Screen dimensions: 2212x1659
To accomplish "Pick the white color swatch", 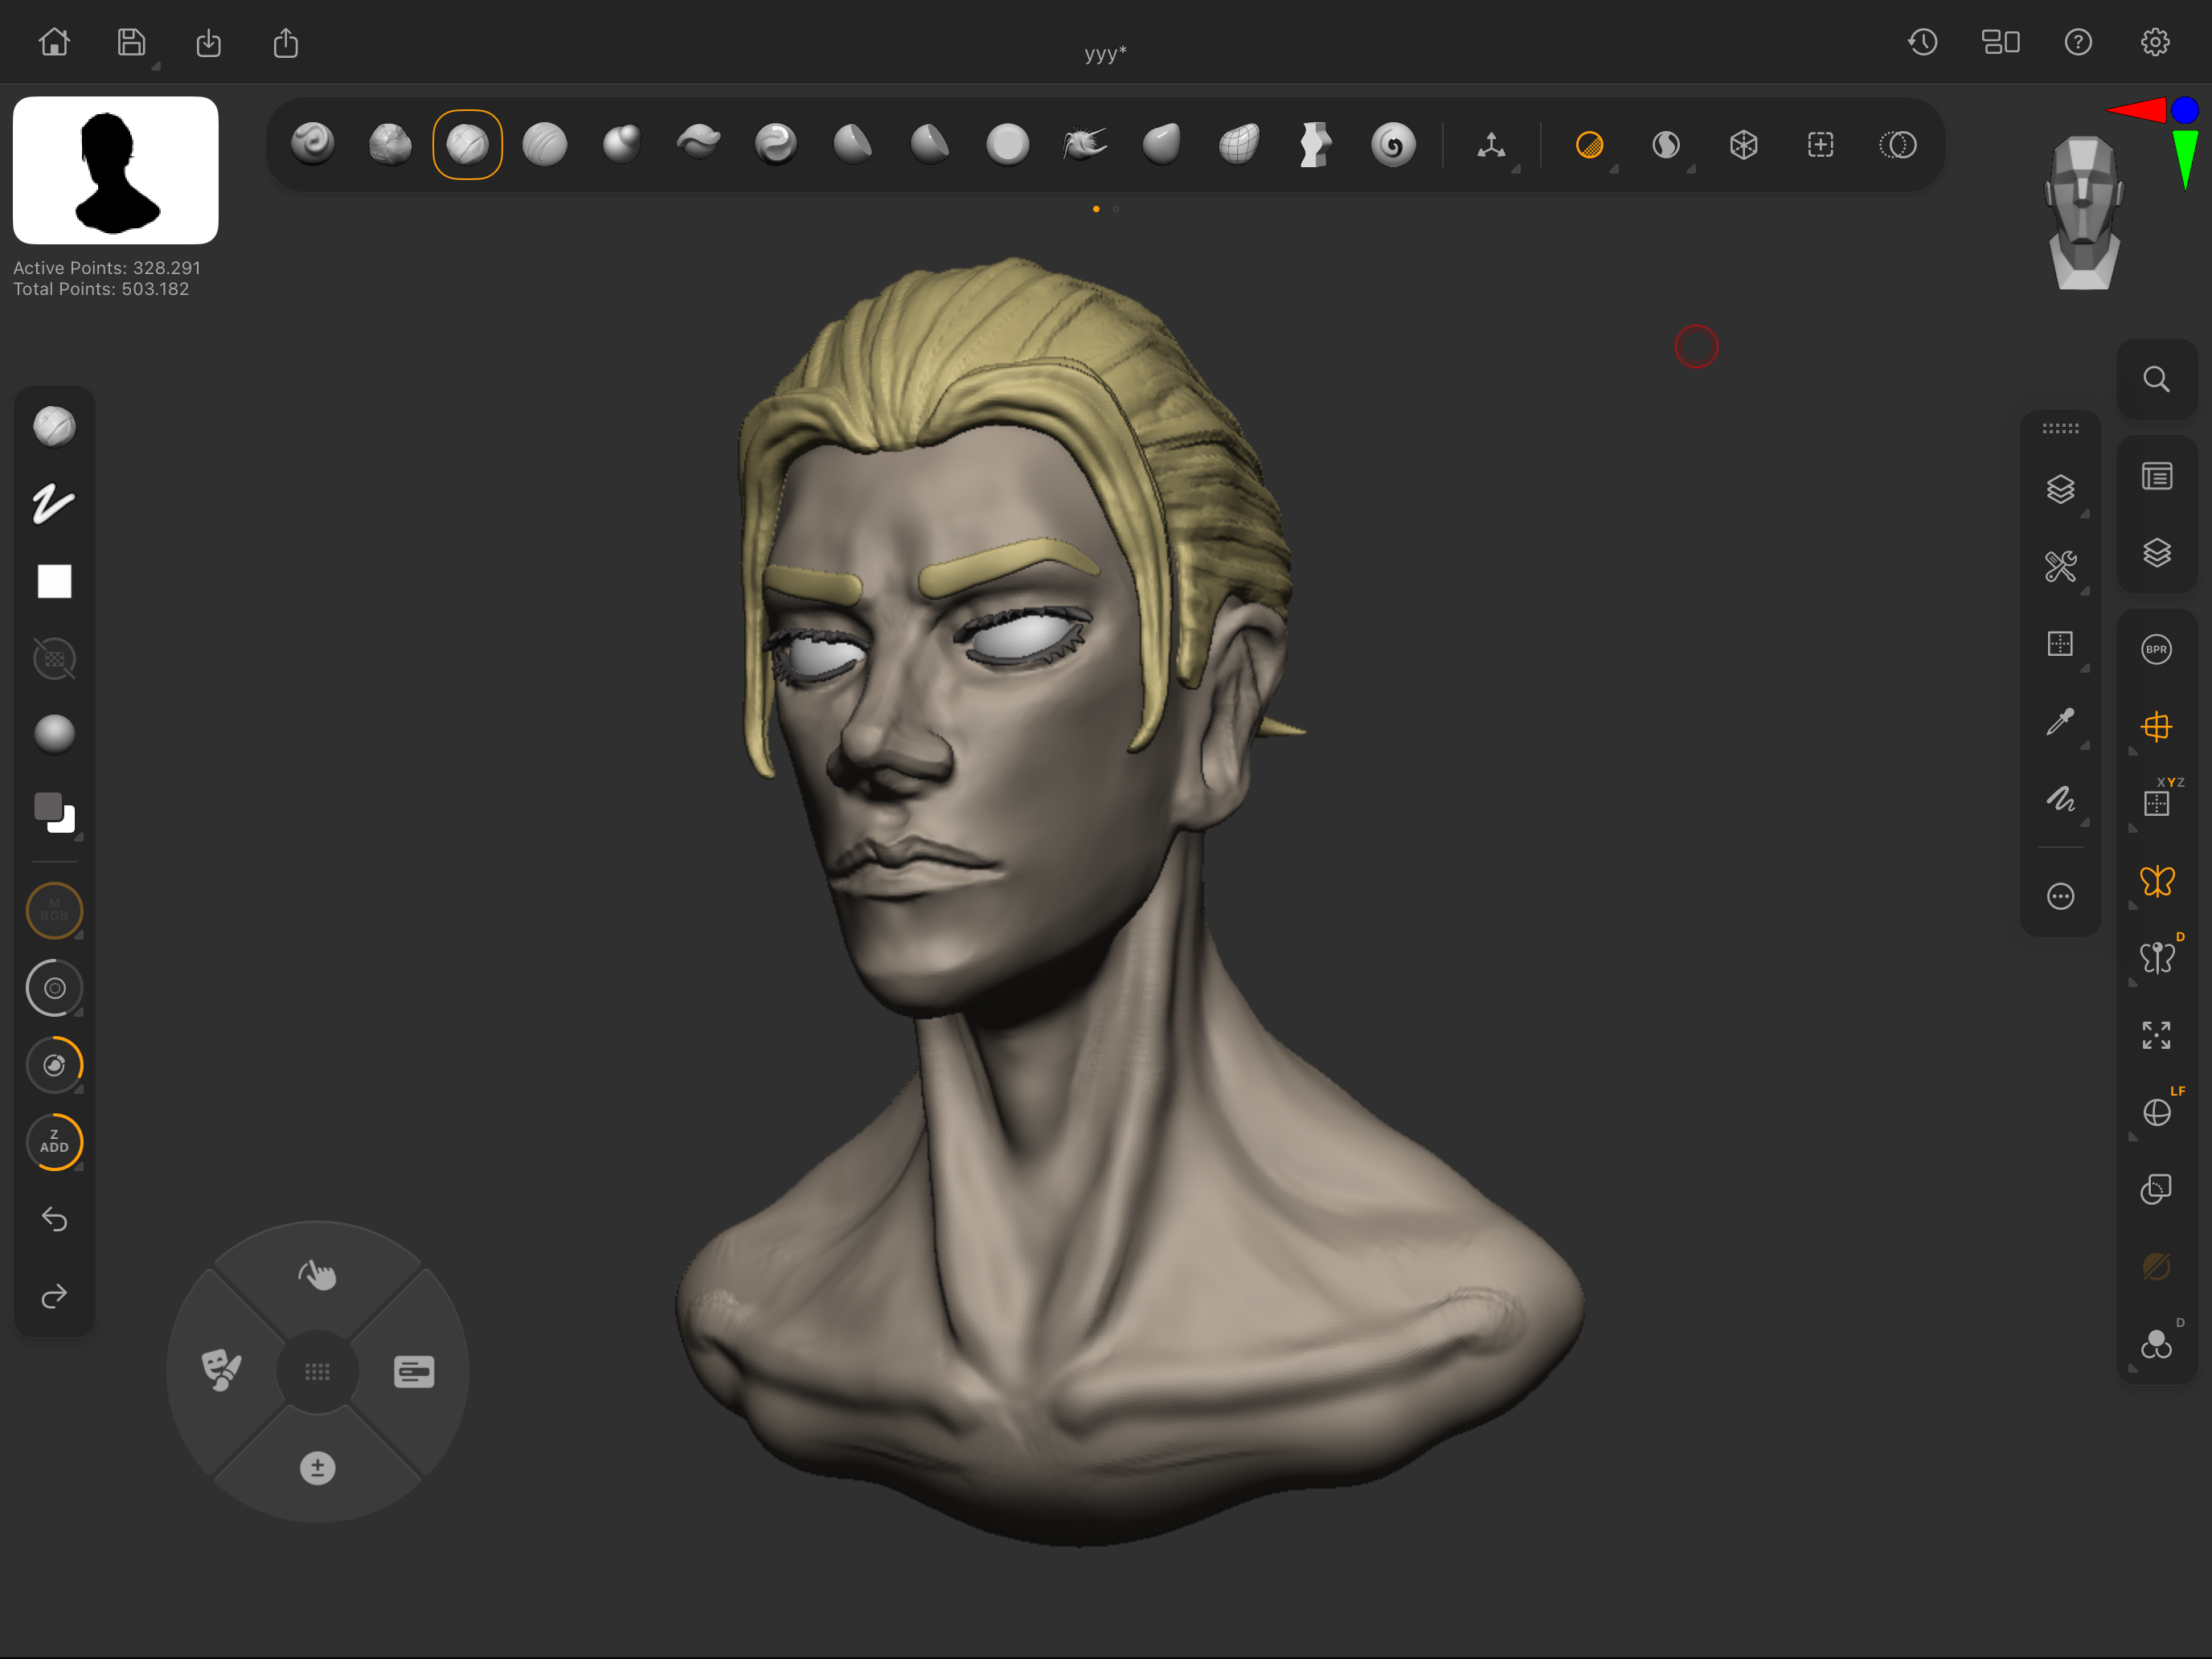I will click(x=54, y=581).
